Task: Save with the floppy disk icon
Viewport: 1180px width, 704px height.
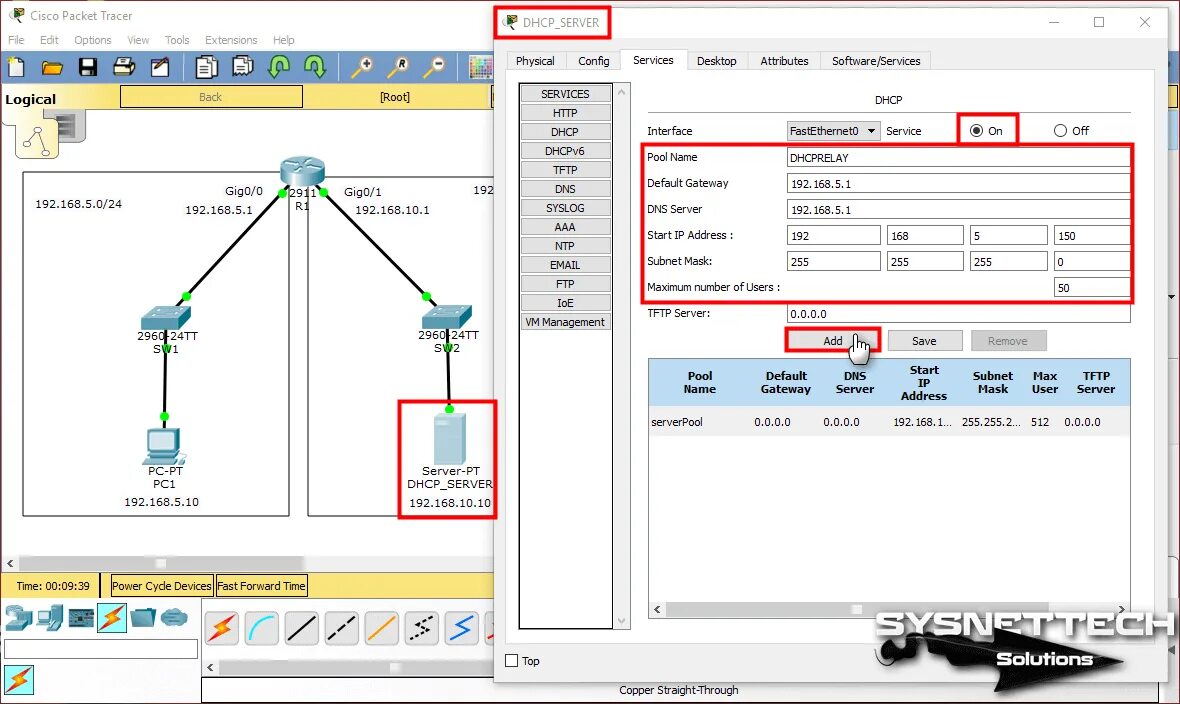Action: 87,68
